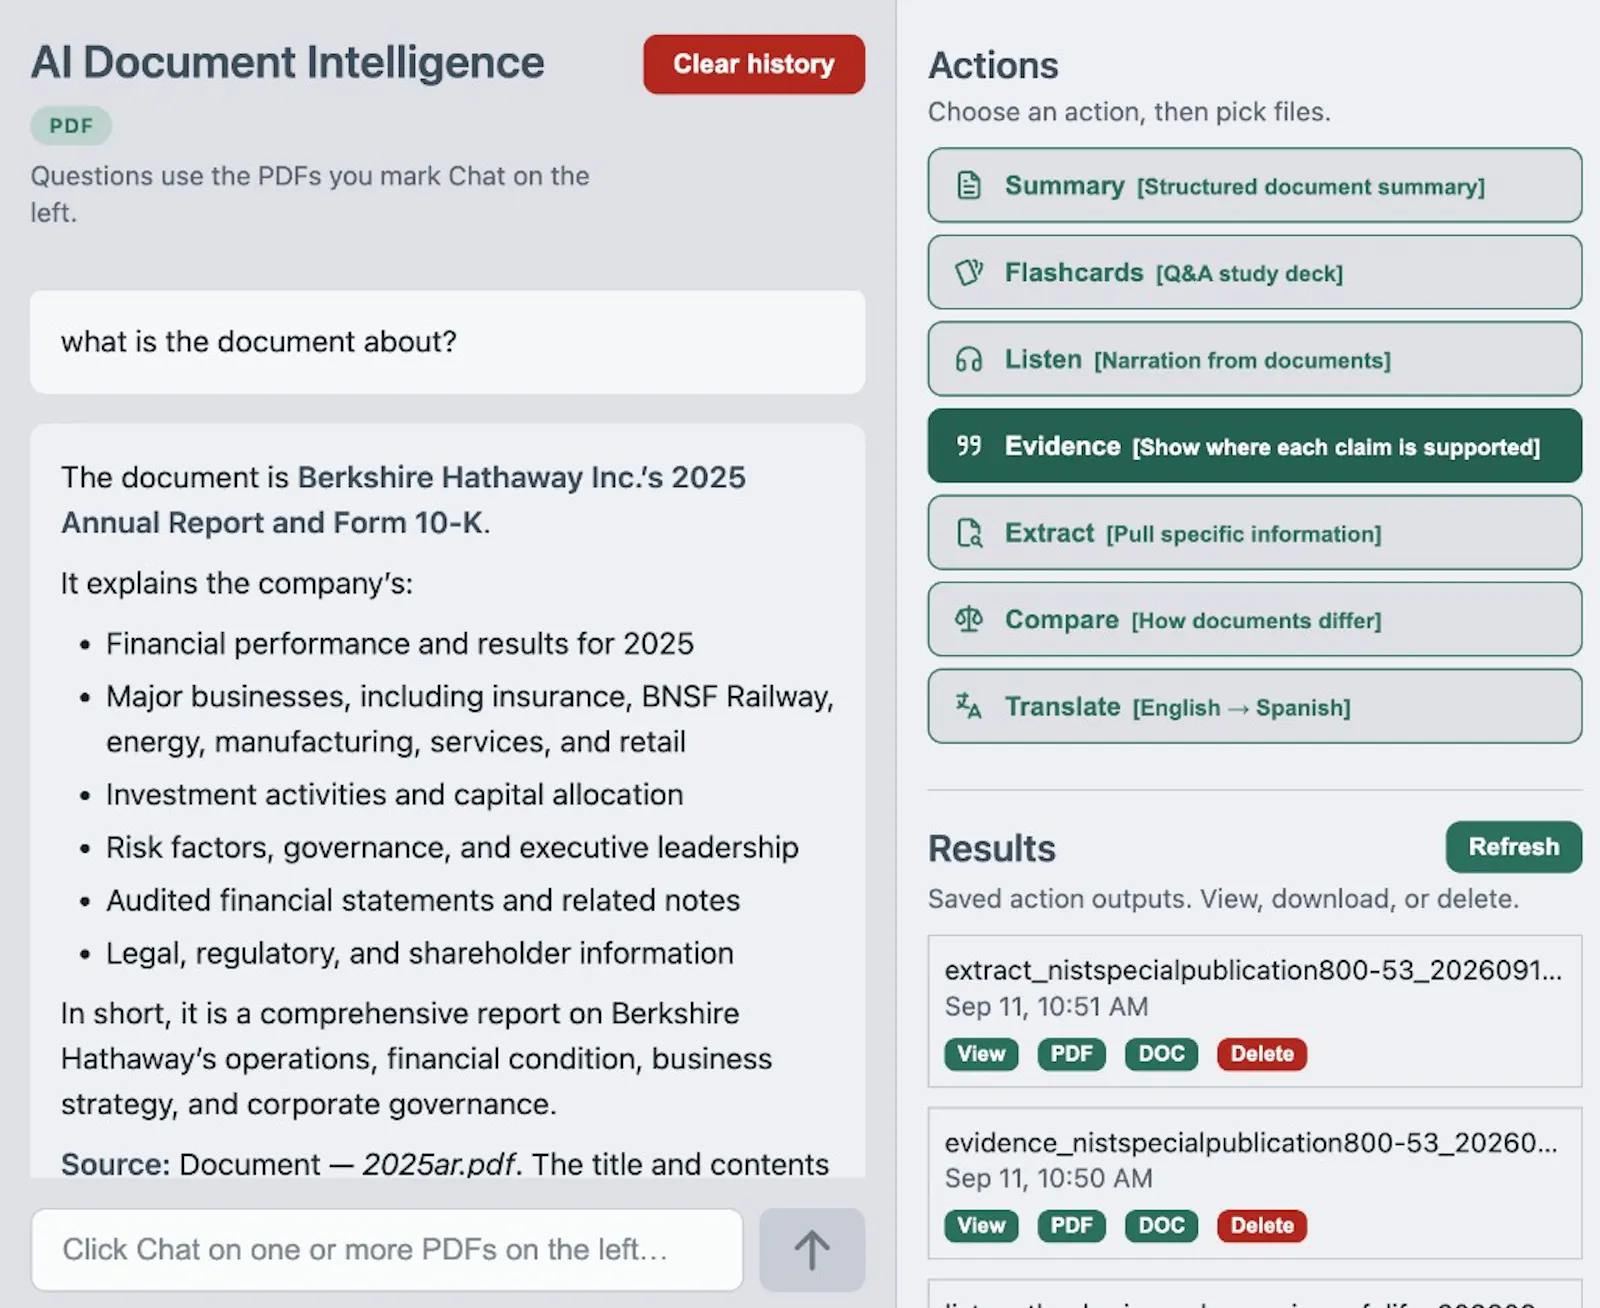Download PDF of the evidence_nist result
Screen dimensions: 1600x1308
click(x=1071, y=1226)
